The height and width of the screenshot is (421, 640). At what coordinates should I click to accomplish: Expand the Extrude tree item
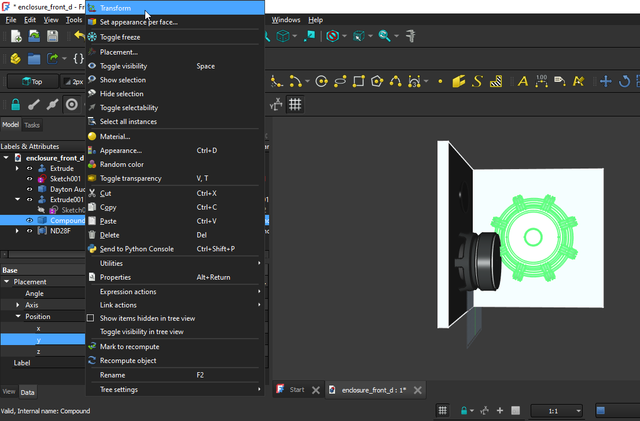click(x=17, y=168)
